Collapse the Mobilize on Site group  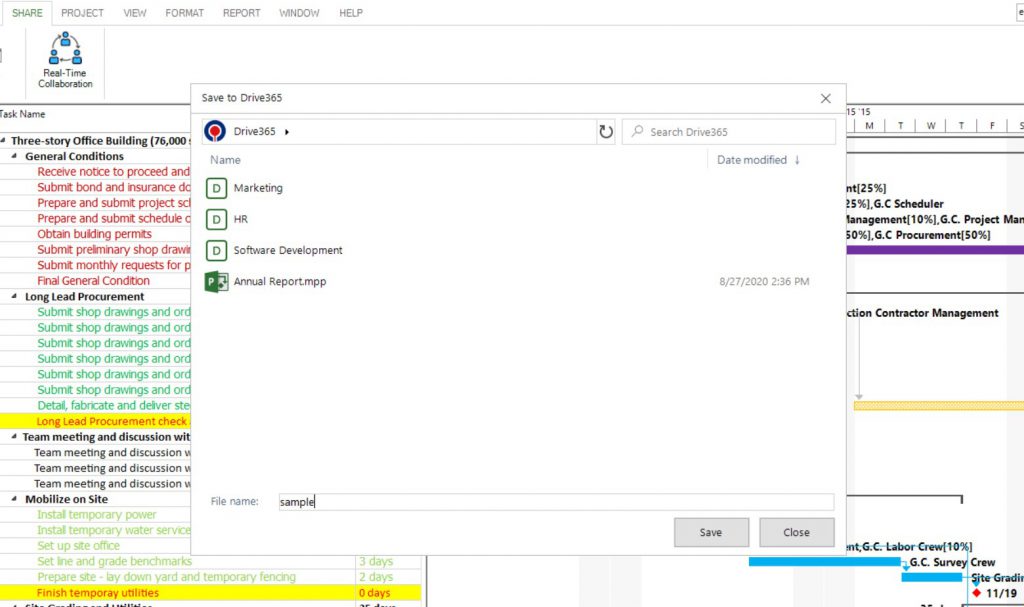click(15, 500)
